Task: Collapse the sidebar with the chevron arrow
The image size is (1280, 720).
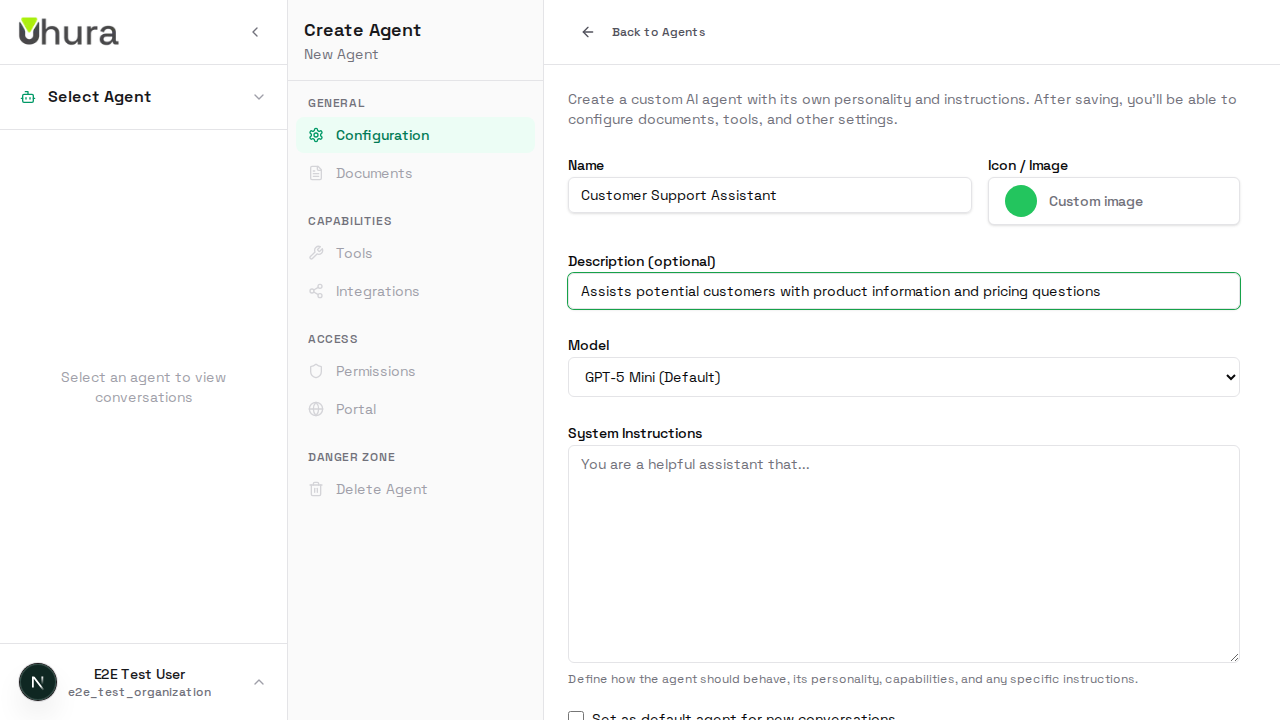Action: pyautogui.click(x=255, y=31)
